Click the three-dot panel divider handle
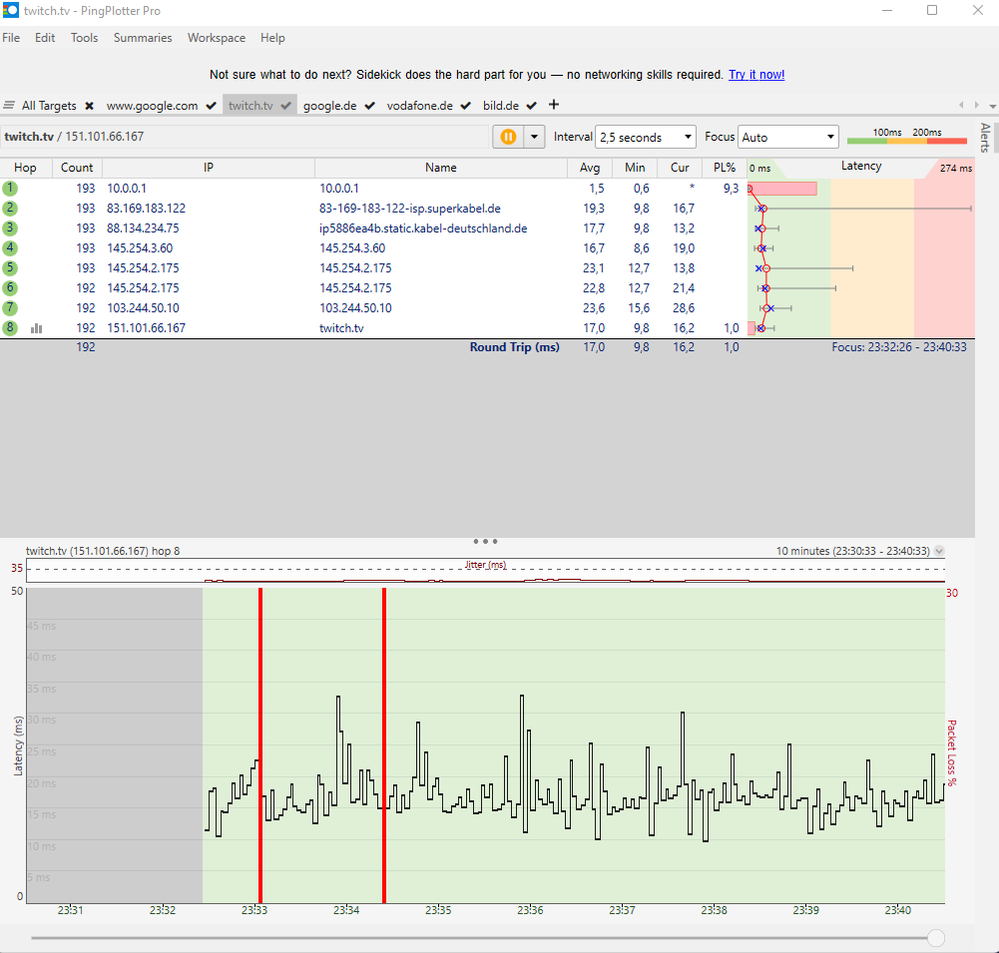Viewport: 999px width, 953px height. tap(485, 541)
